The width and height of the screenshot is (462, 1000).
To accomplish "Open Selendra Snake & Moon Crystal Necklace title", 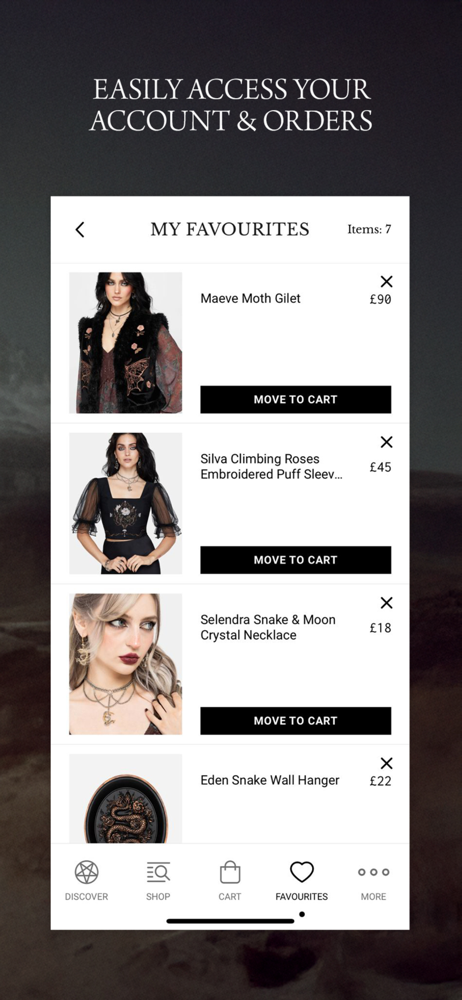I will [268, 628].
